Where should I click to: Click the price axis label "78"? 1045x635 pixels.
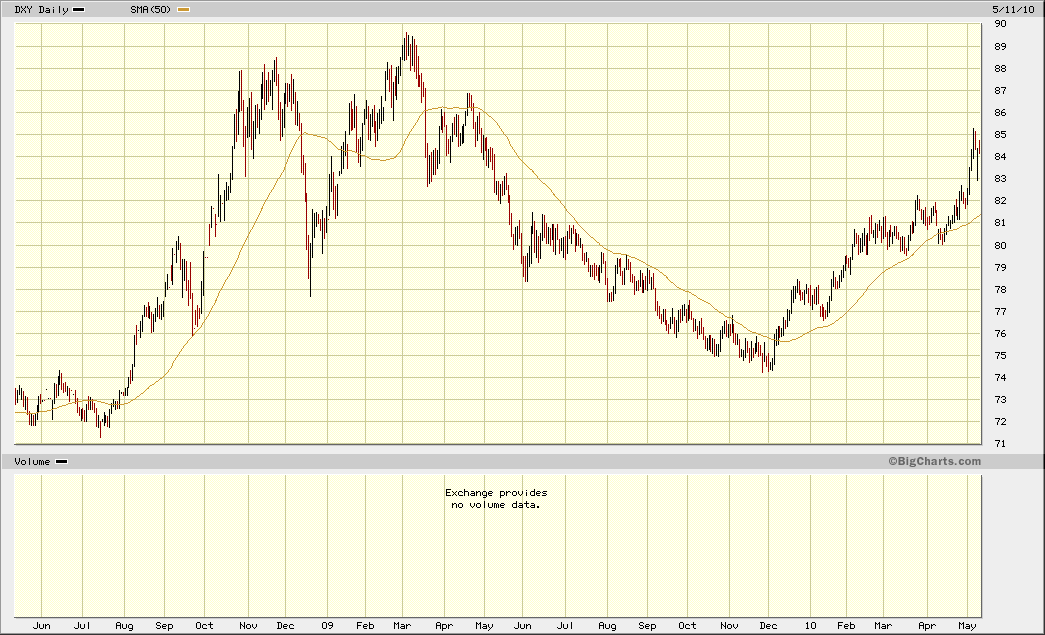1000,289
